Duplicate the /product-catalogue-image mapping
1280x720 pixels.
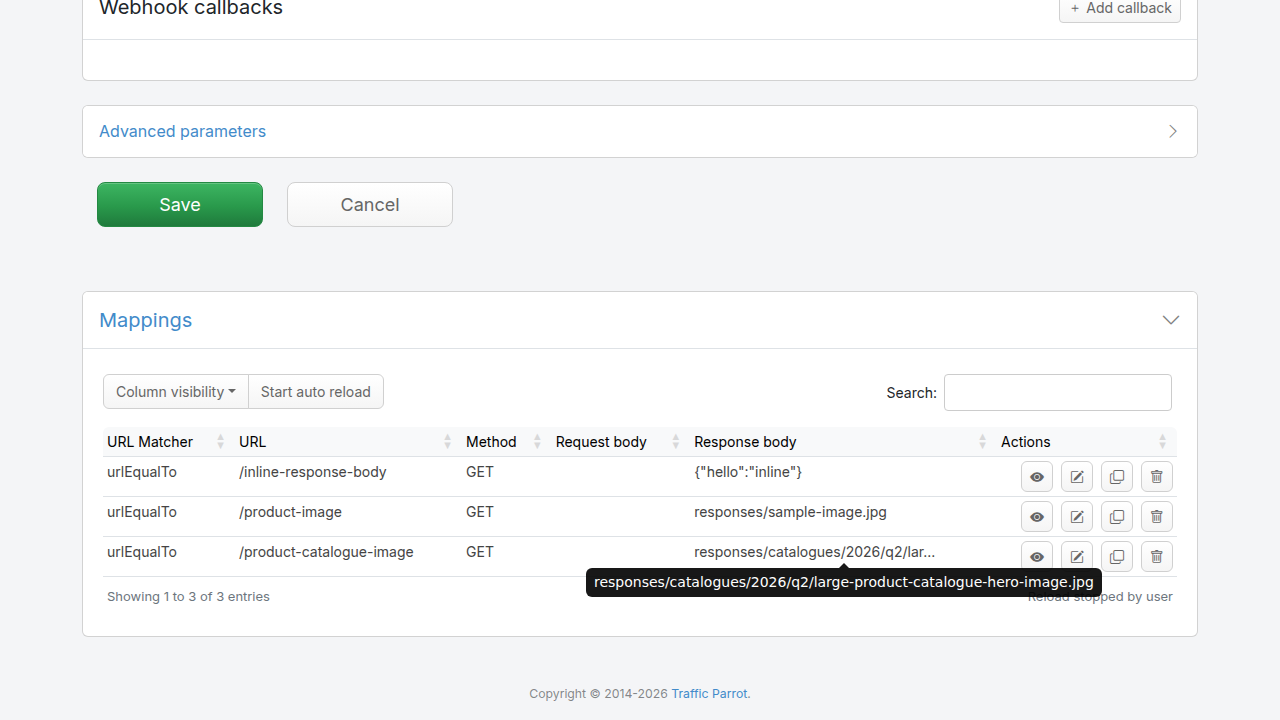1117,557
